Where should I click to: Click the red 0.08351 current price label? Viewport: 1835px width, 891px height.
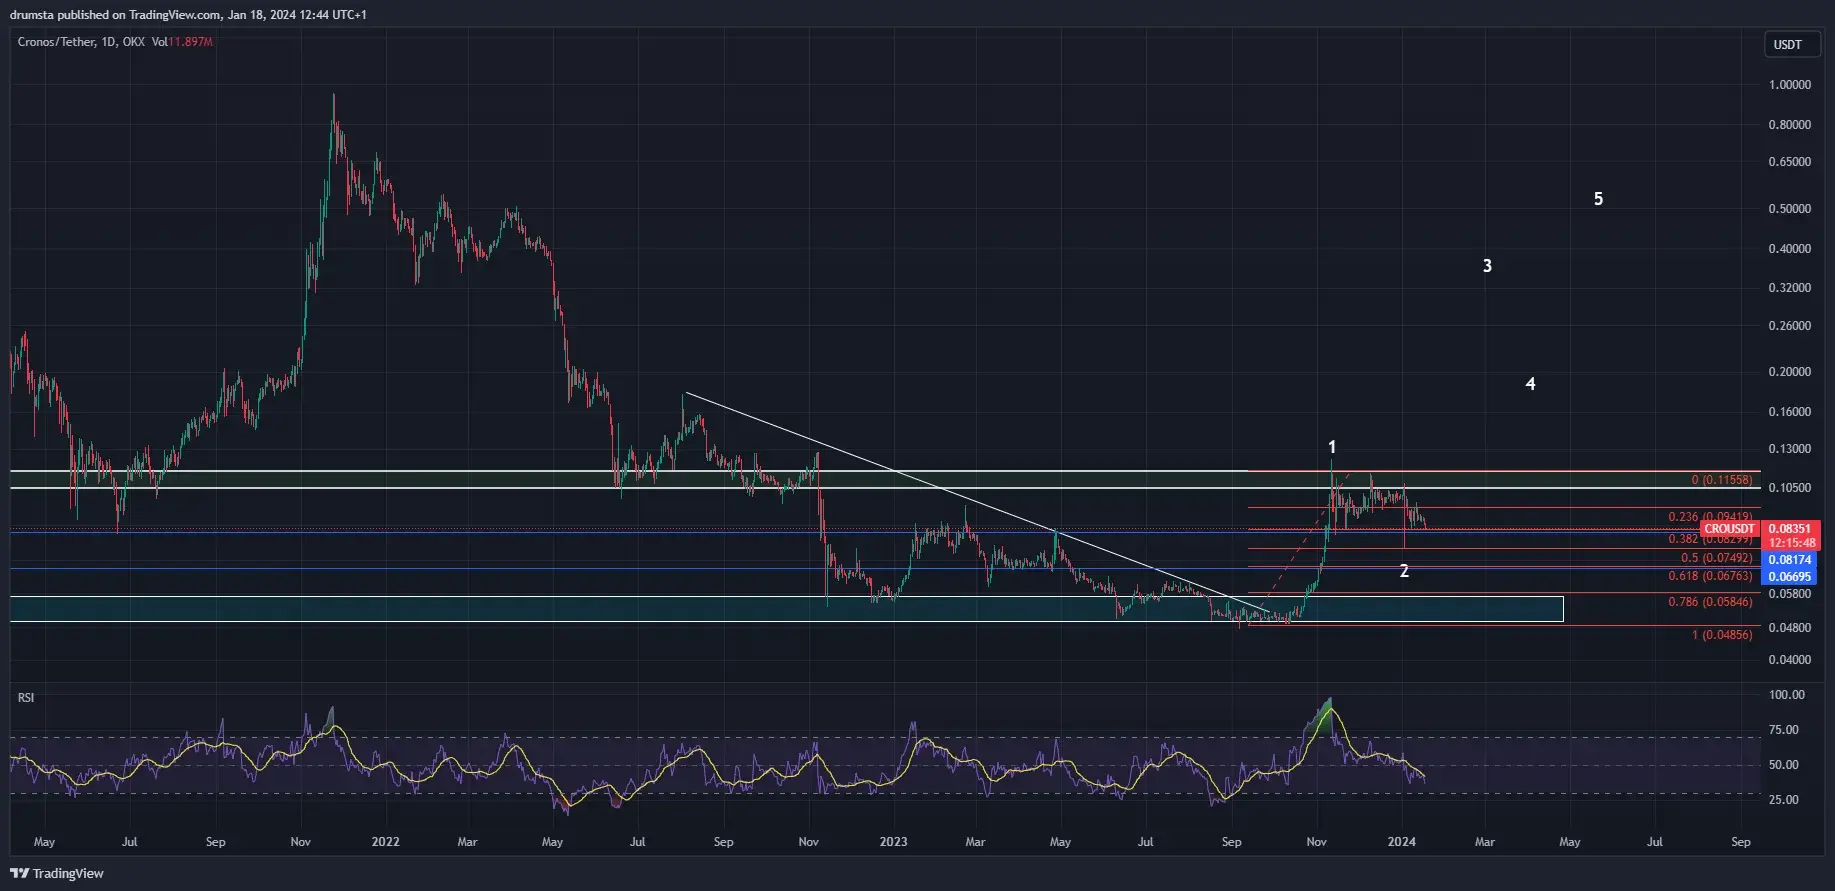(x=1789, y=529)
